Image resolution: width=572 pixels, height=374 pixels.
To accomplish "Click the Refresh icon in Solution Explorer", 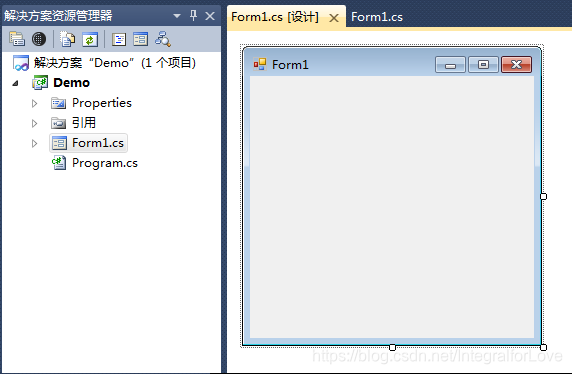I will pyautogui.click(x=90, y=39).
